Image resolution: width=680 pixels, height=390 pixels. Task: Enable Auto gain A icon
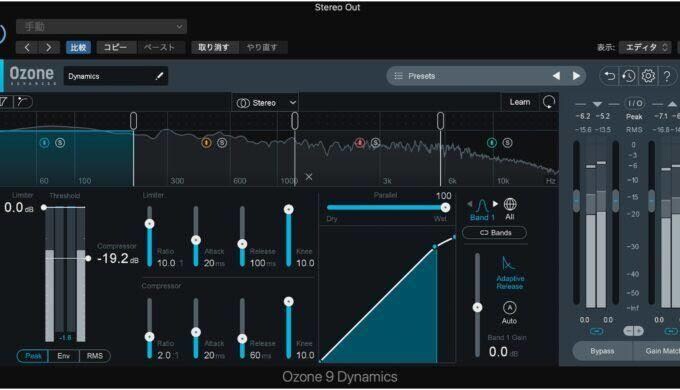[509, 308]
